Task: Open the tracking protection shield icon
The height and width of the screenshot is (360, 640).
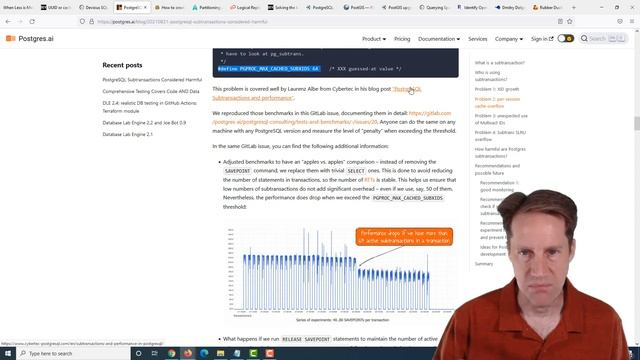Action: (82, 22)
